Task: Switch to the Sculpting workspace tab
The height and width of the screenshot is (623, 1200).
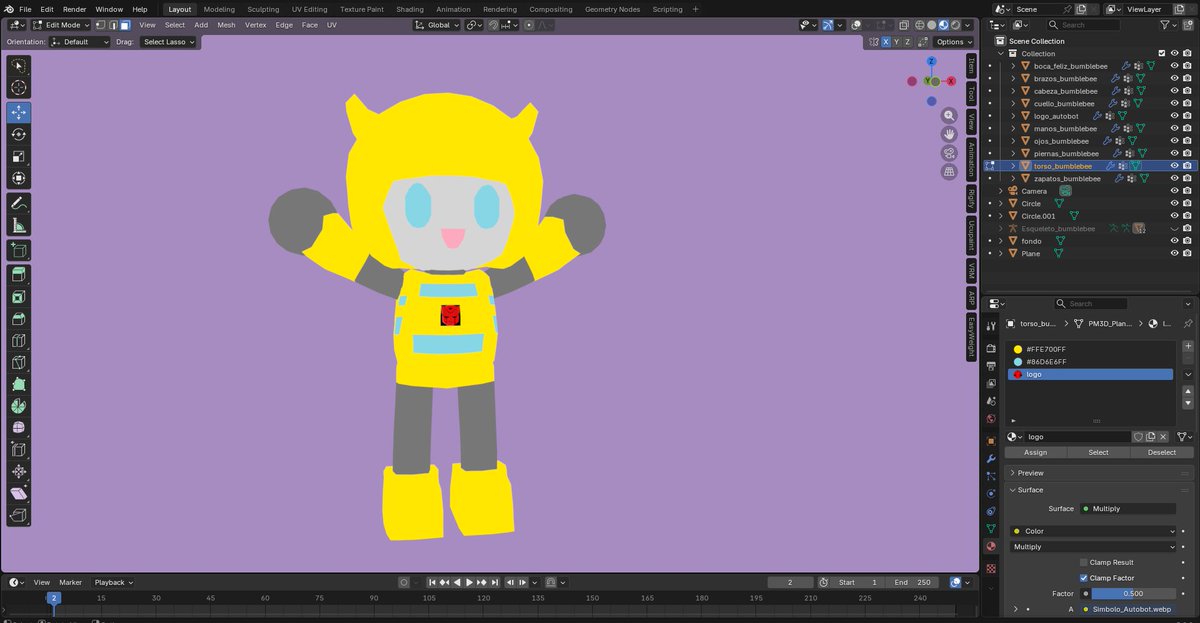Action: tap(263, 9)
